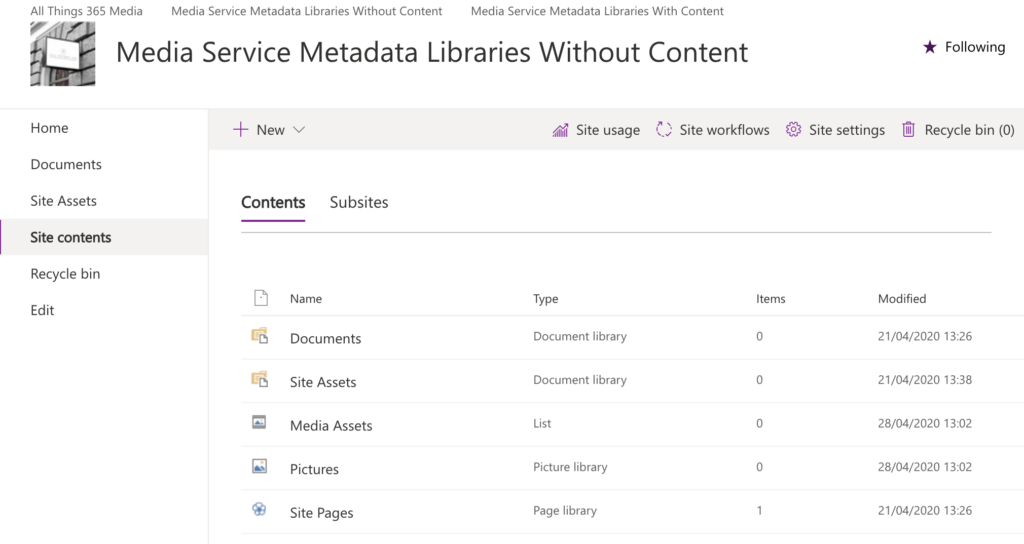
Task: Open Site workflows from the toolbar
Action: coord(712,130)
